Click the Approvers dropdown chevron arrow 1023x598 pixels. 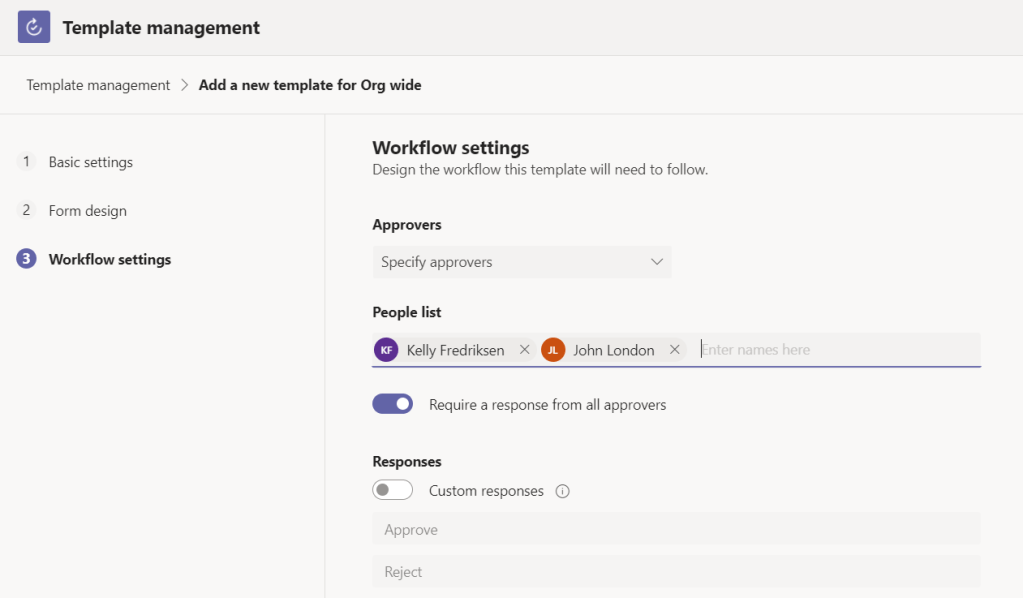click(657, 262)
